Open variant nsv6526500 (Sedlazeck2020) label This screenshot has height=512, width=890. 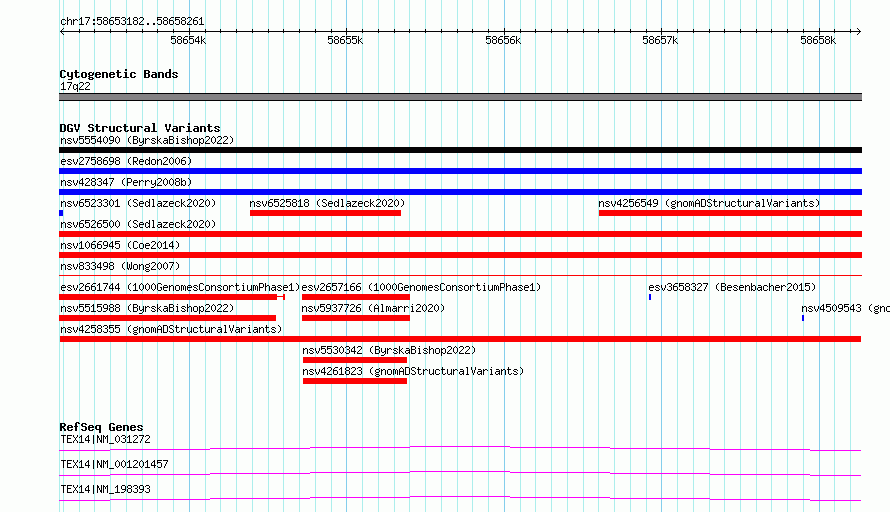click(138, 224)
